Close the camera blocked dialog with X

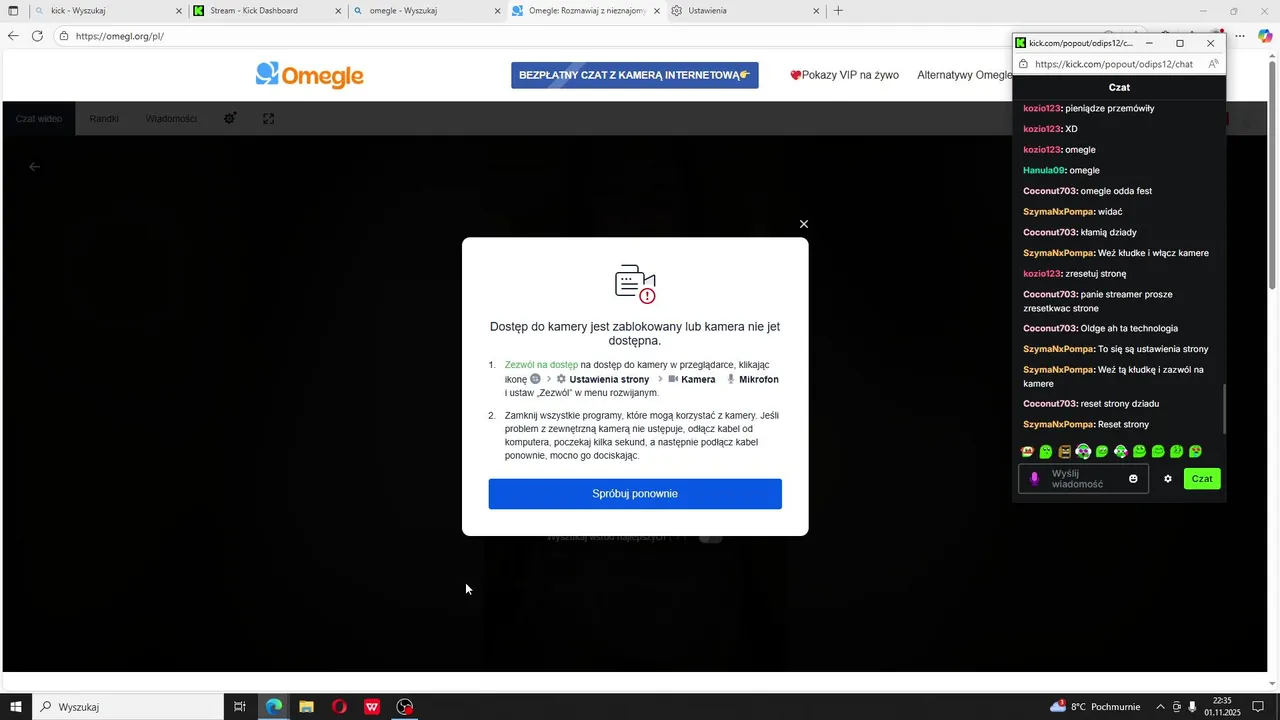point(803,224)
